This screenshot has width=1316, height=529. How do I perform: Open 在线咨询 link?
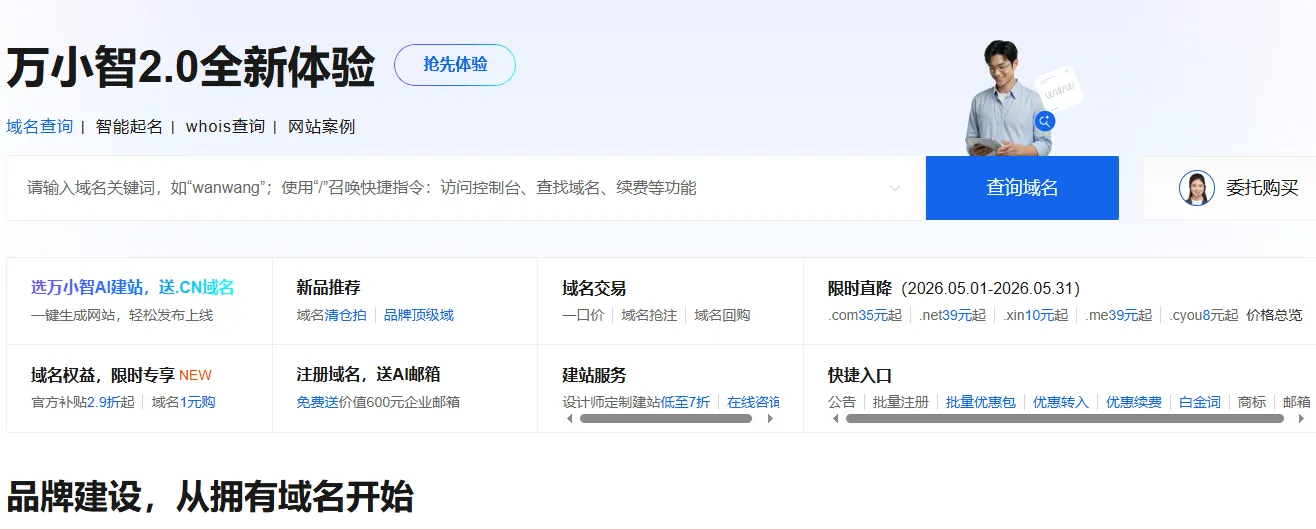coord(754,402)
